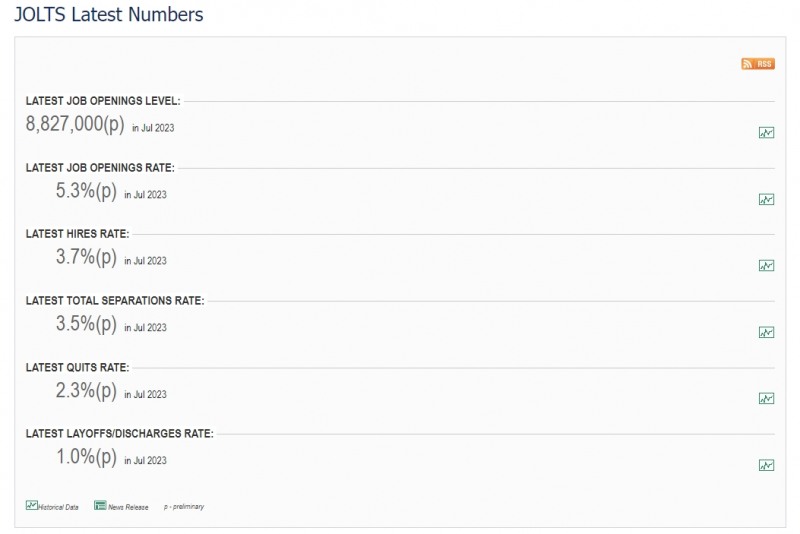Click the 8,827,000(p) job openings value
The image size is (800, 534).
(x=75, y=124)
